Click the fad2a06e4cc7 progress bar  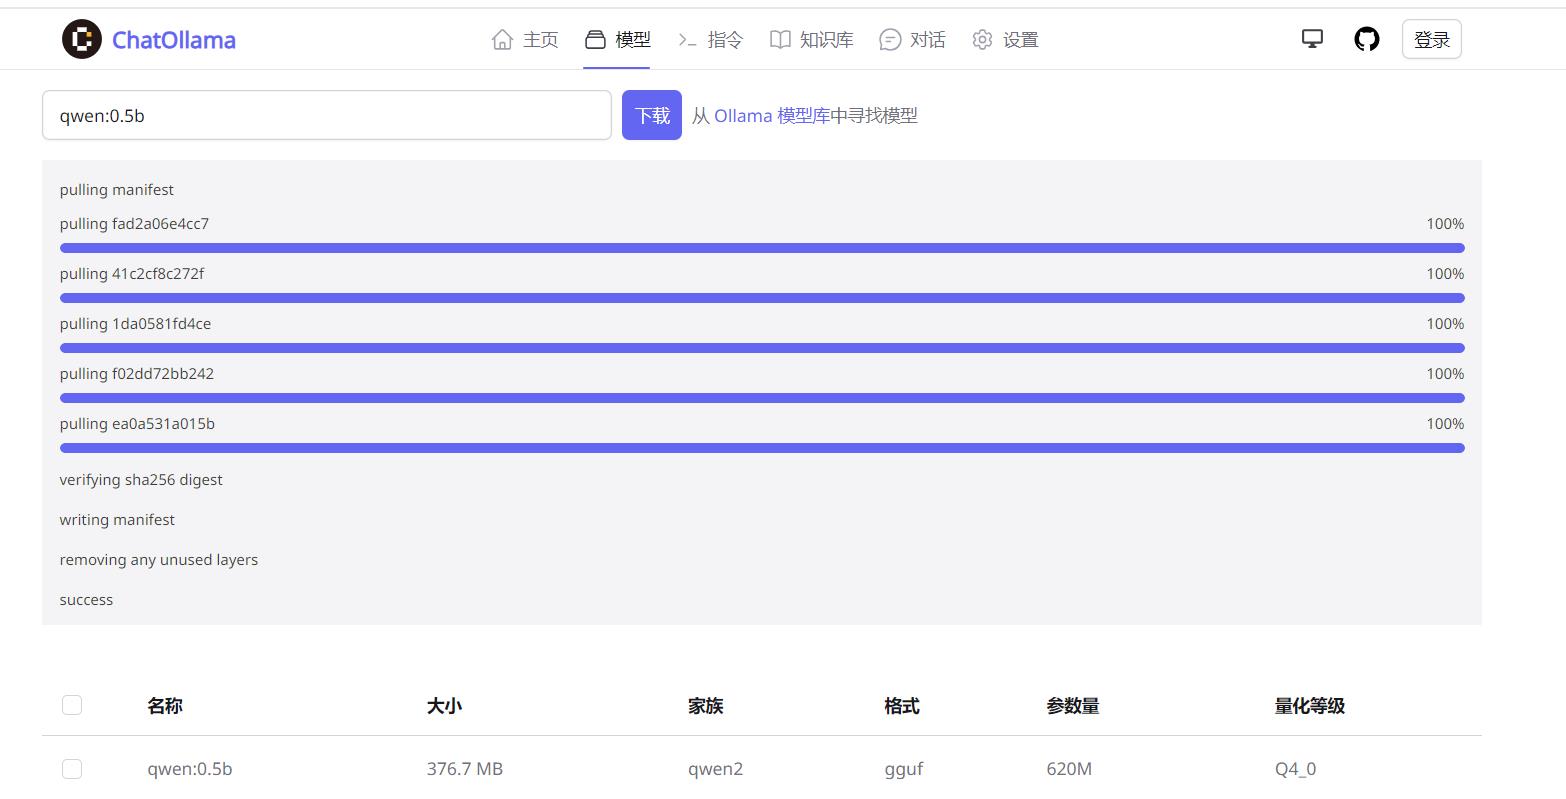(x=762, y=248)
